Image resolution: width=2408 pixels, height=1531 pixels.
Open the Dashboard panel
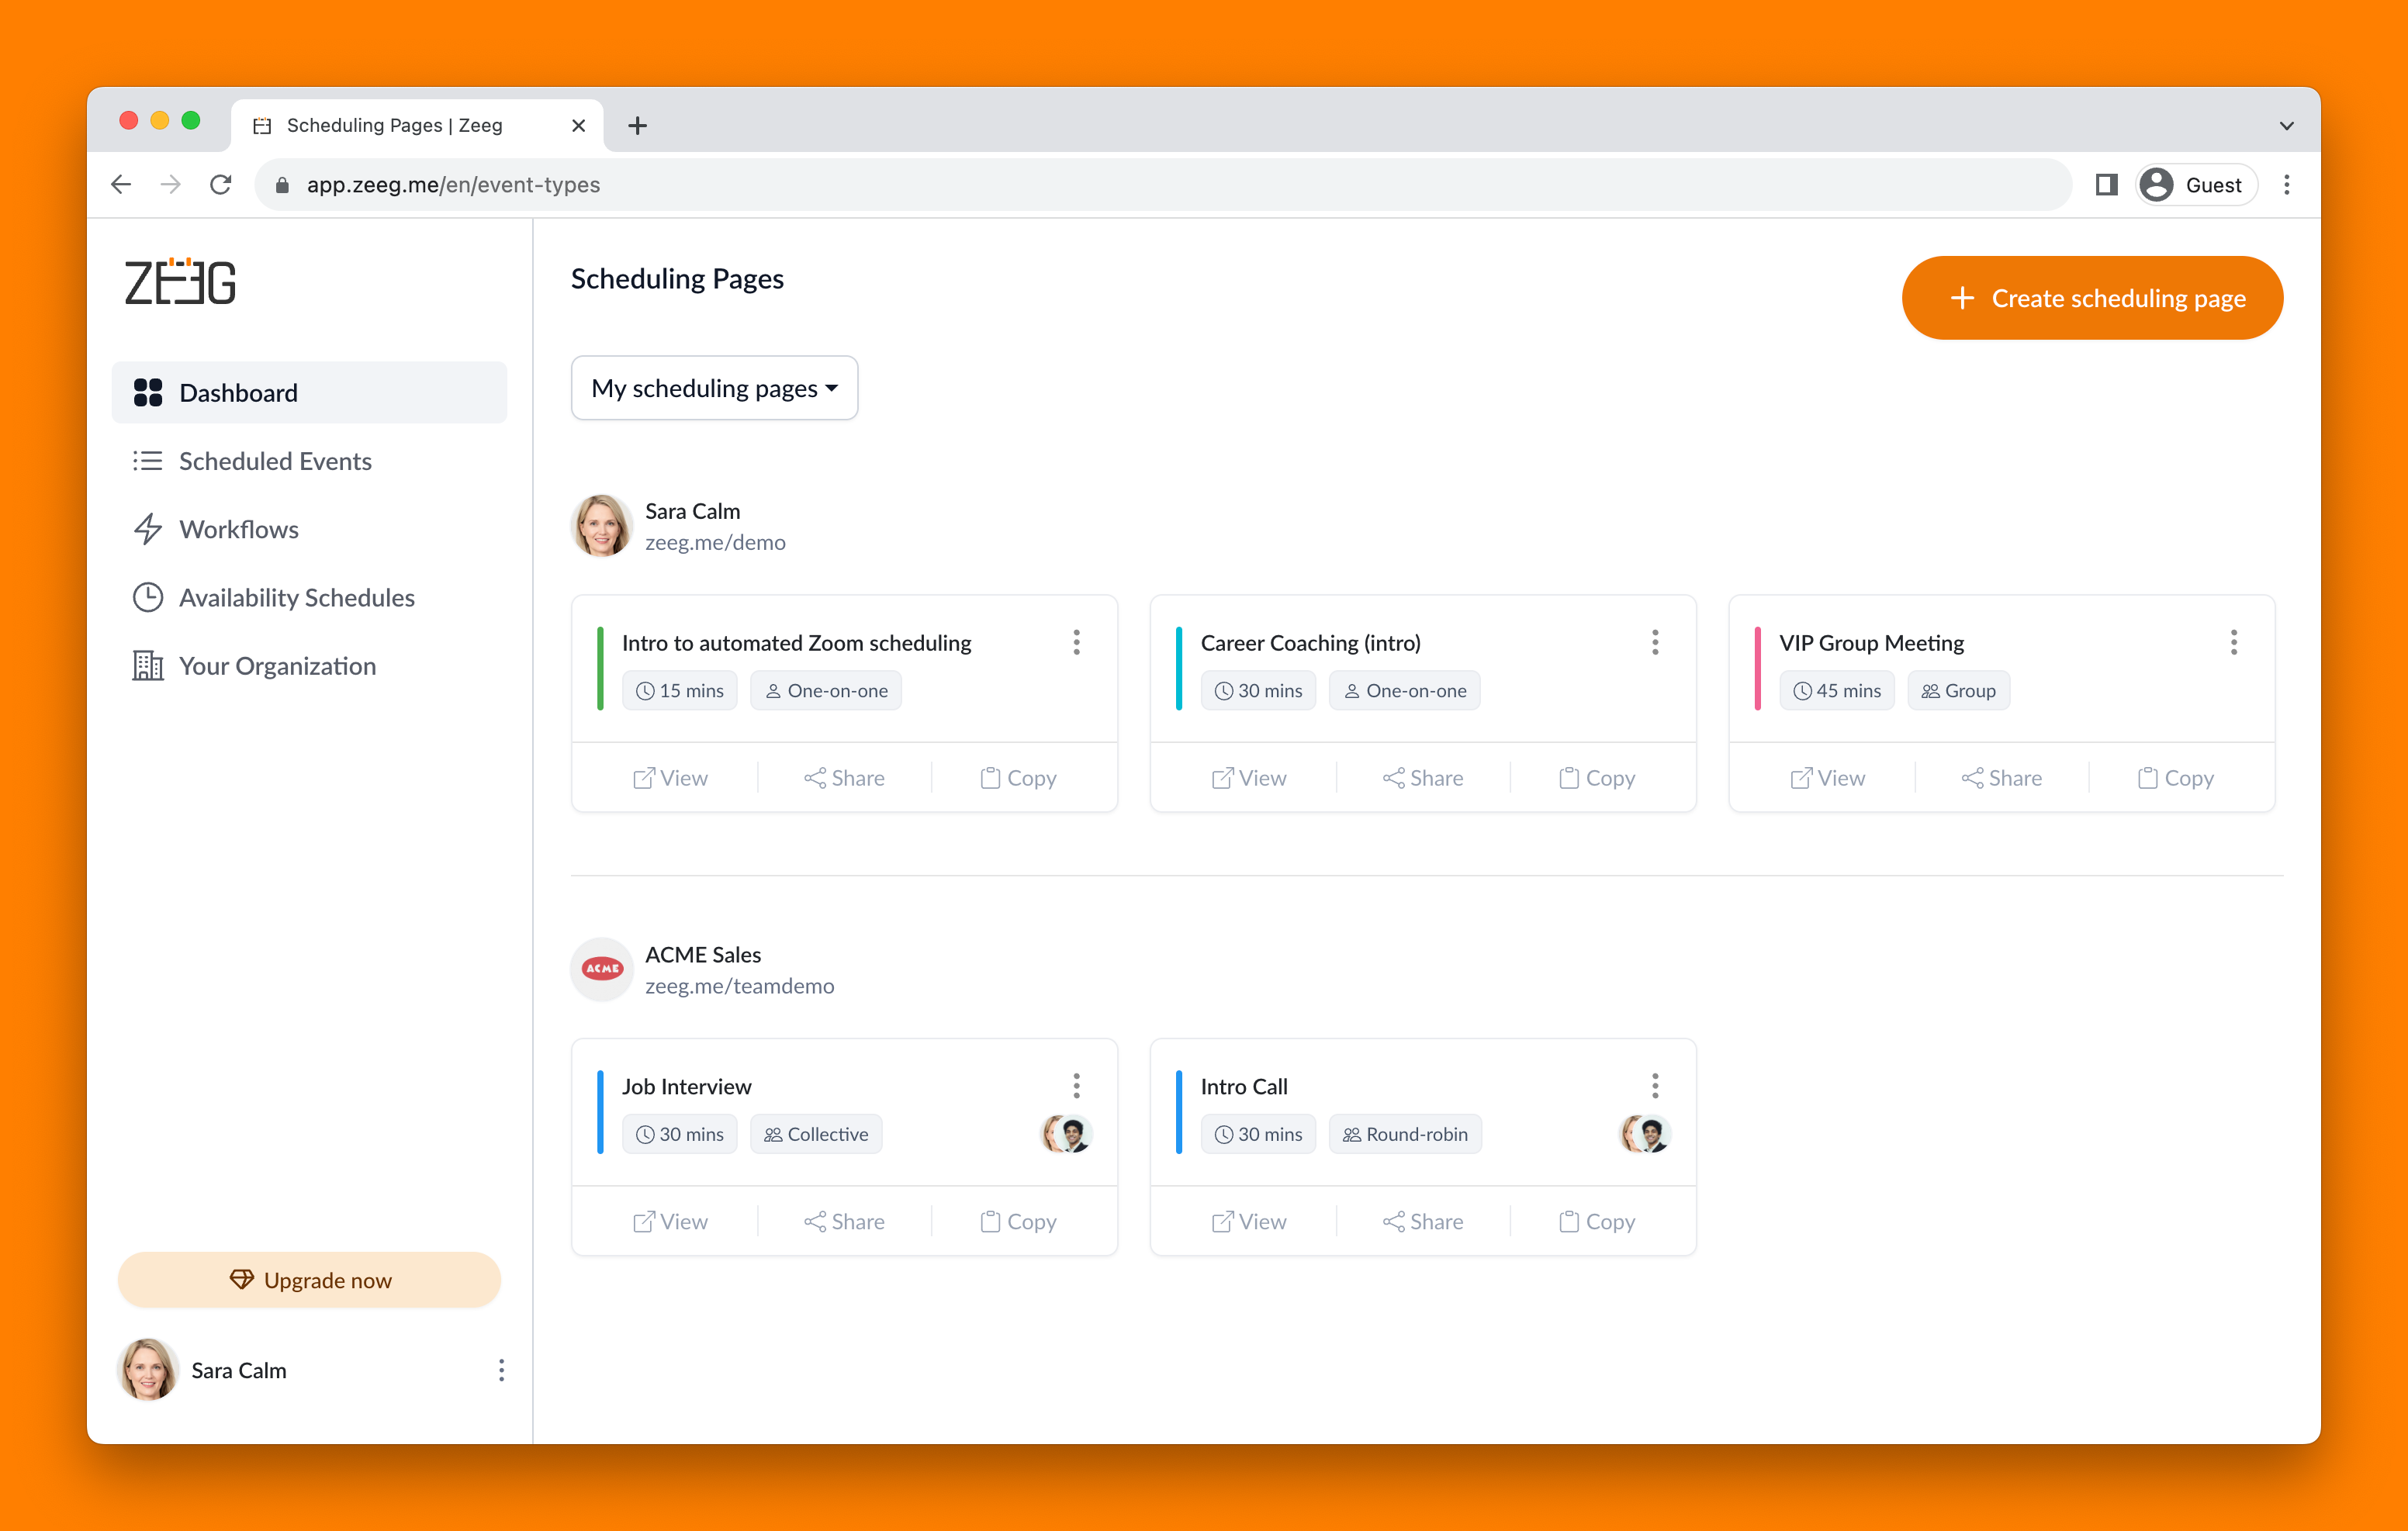coord(237,392)
